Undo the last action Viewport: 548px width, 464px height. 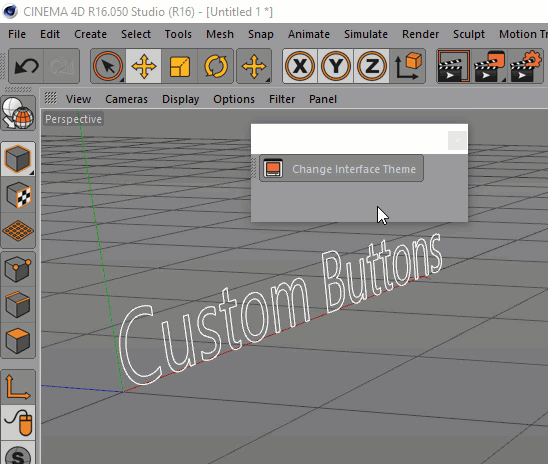pos(26,66)
